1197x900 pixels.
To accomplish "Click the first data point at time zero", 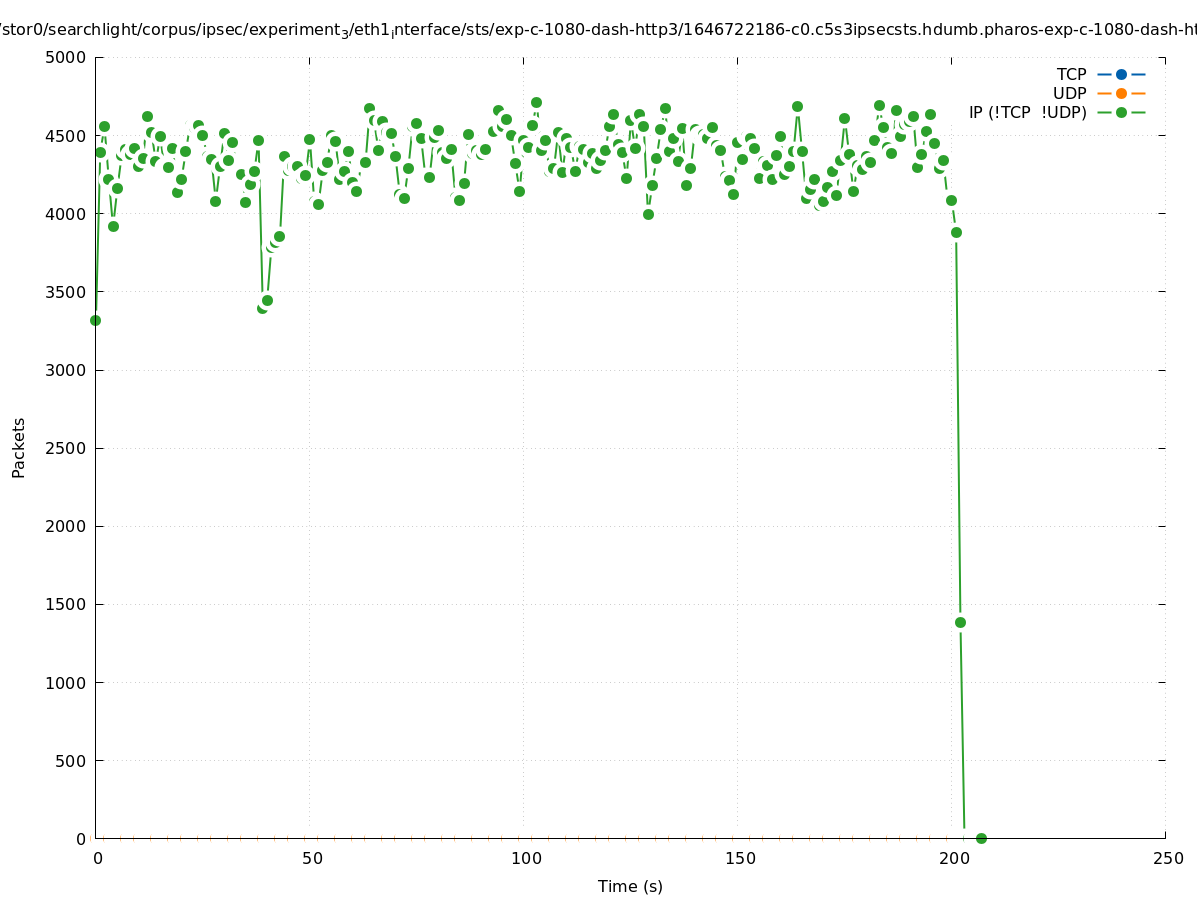I will tap(95, 320).
